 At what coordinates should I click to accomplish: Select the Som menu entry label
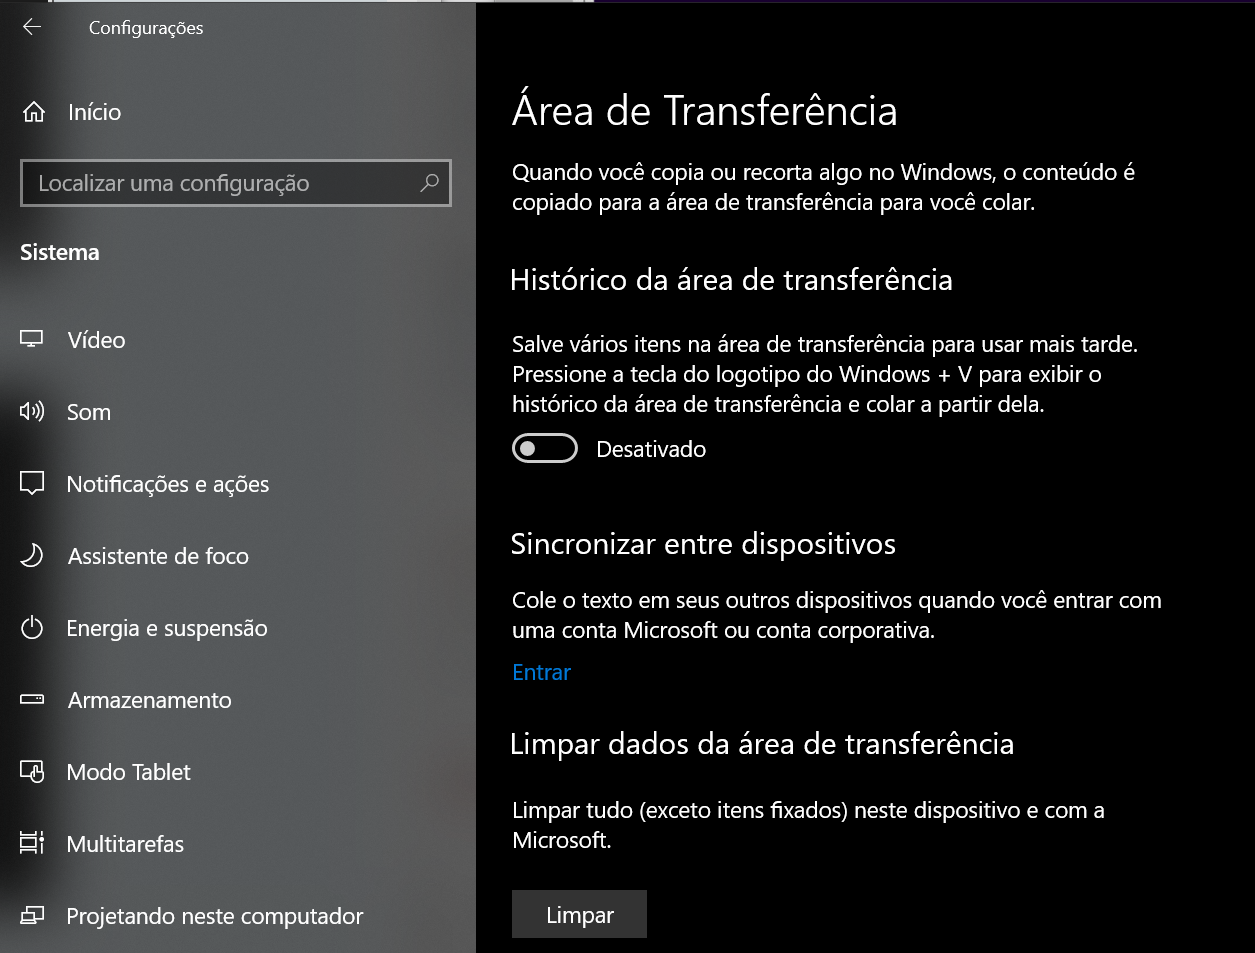[89, 412]
